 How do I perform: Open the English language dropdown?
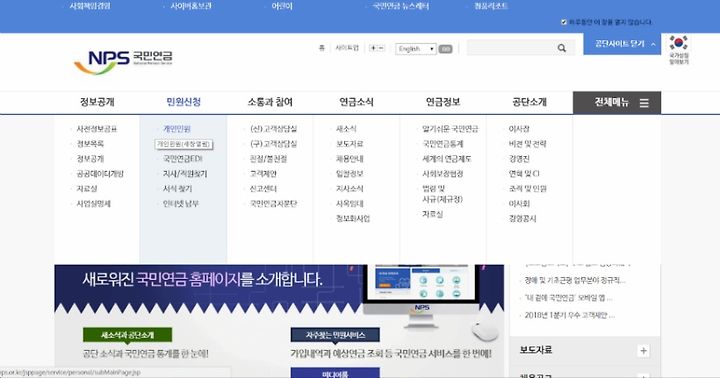(x=416, y=49)
